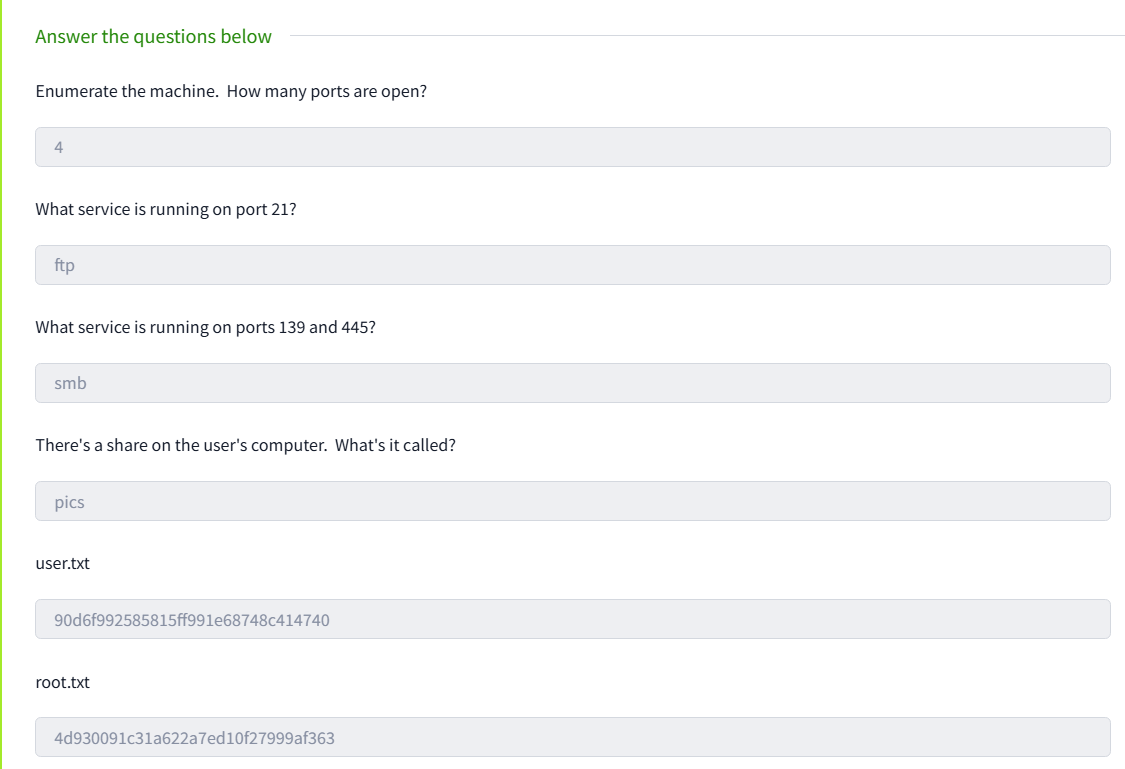Click the hash starting with 90d6f

pos(192,620)
